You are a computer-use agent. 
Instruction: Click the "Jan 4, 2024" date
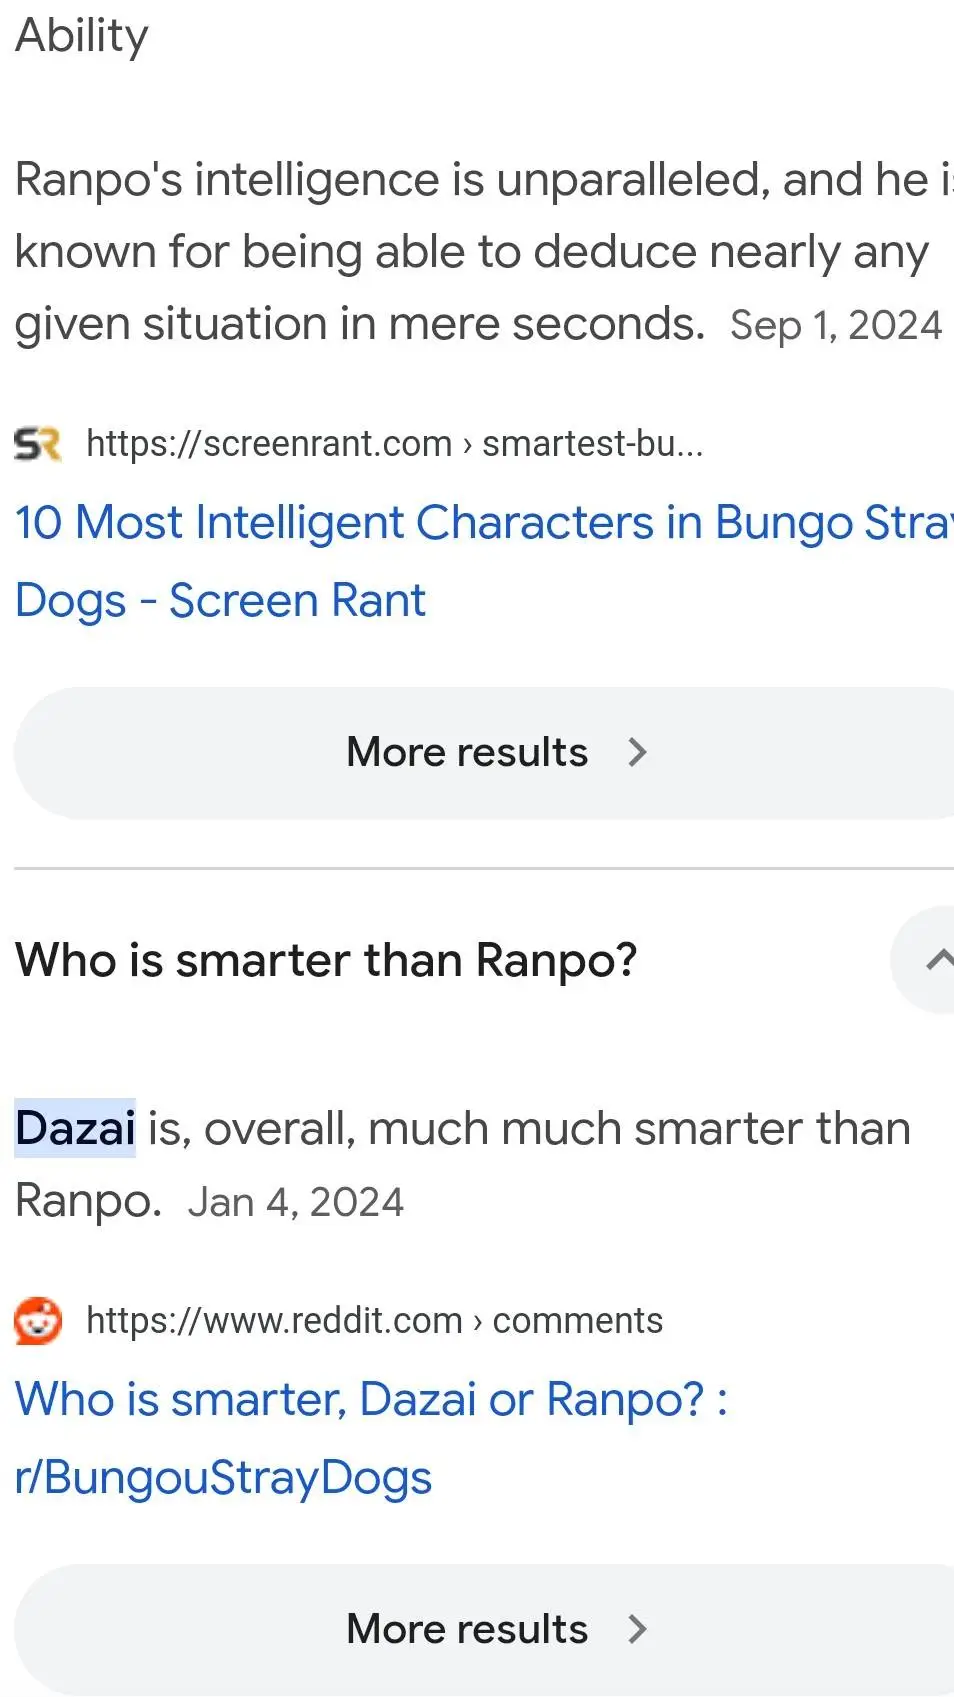[295, 1202]
